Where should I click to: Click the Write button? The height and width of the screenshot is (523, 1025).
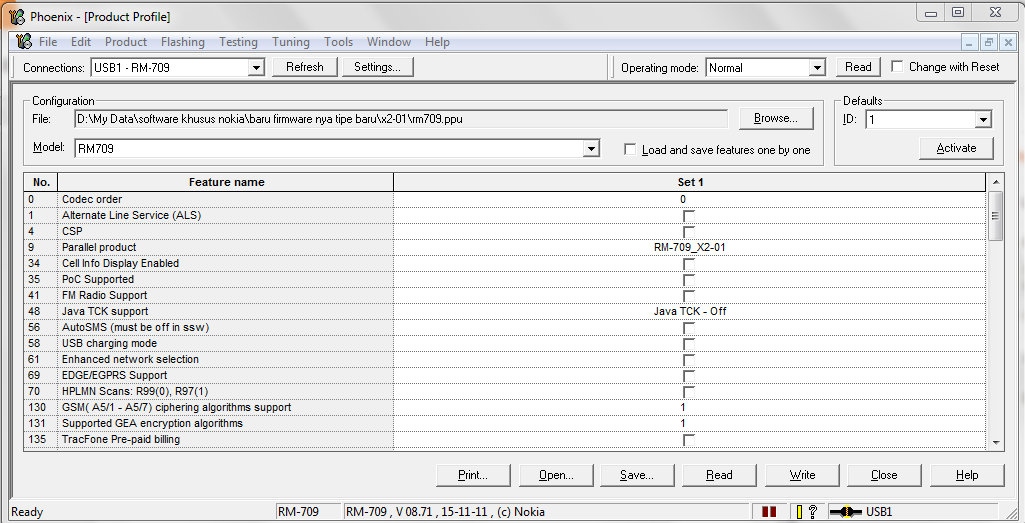coord(802,475)
